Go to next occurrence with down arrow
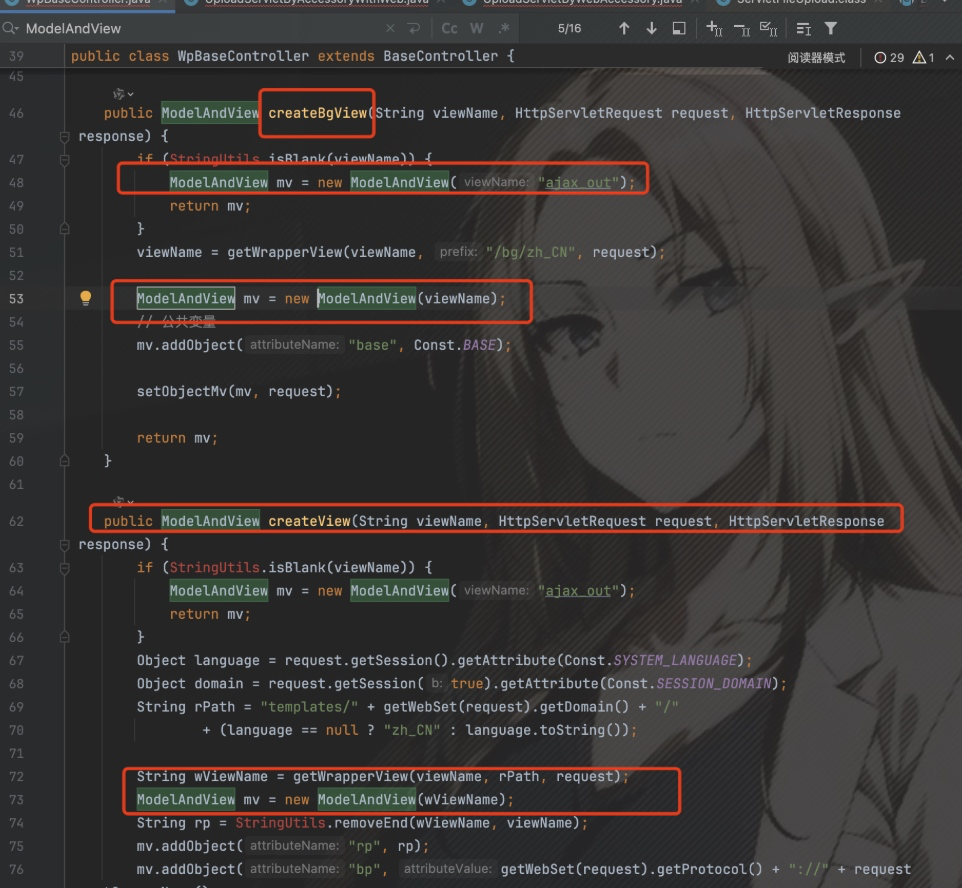This screenshot has height=888, width=962. pos(652,28)
